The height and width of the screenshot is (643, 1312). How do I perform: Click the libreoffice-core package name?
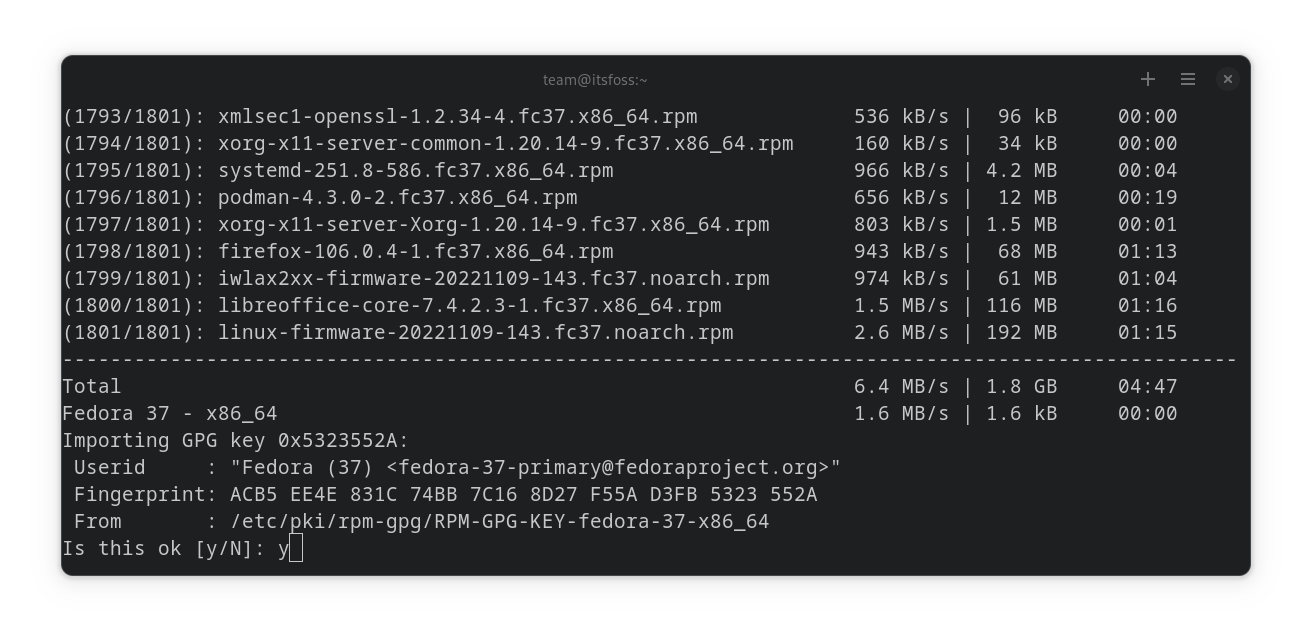coord(469,305)
